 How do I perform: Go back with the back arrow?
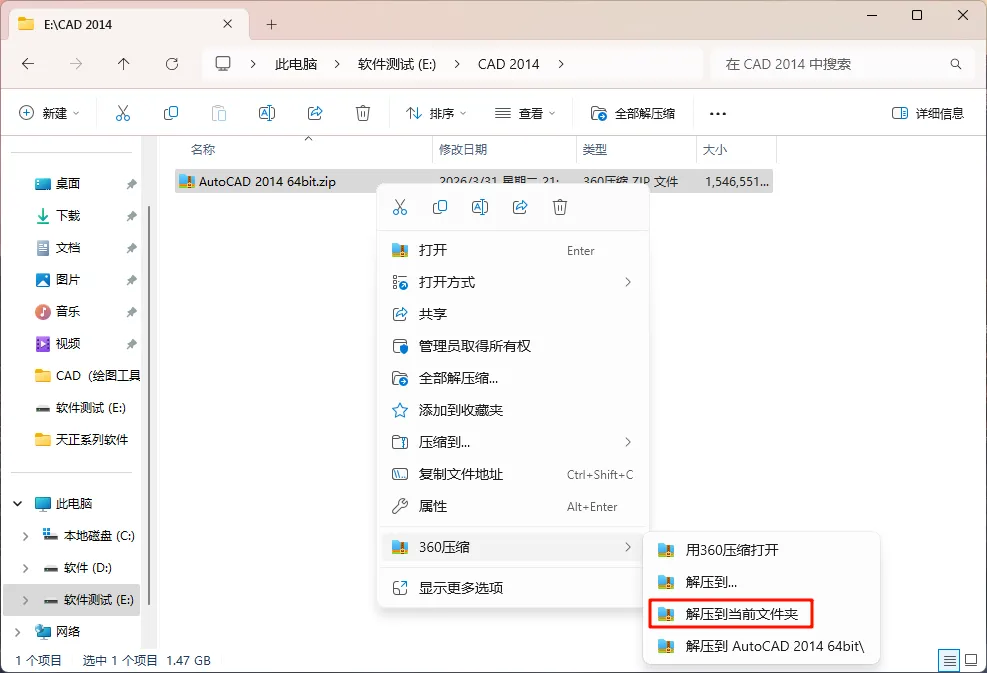pyautogui.click(x=28, y=64)
